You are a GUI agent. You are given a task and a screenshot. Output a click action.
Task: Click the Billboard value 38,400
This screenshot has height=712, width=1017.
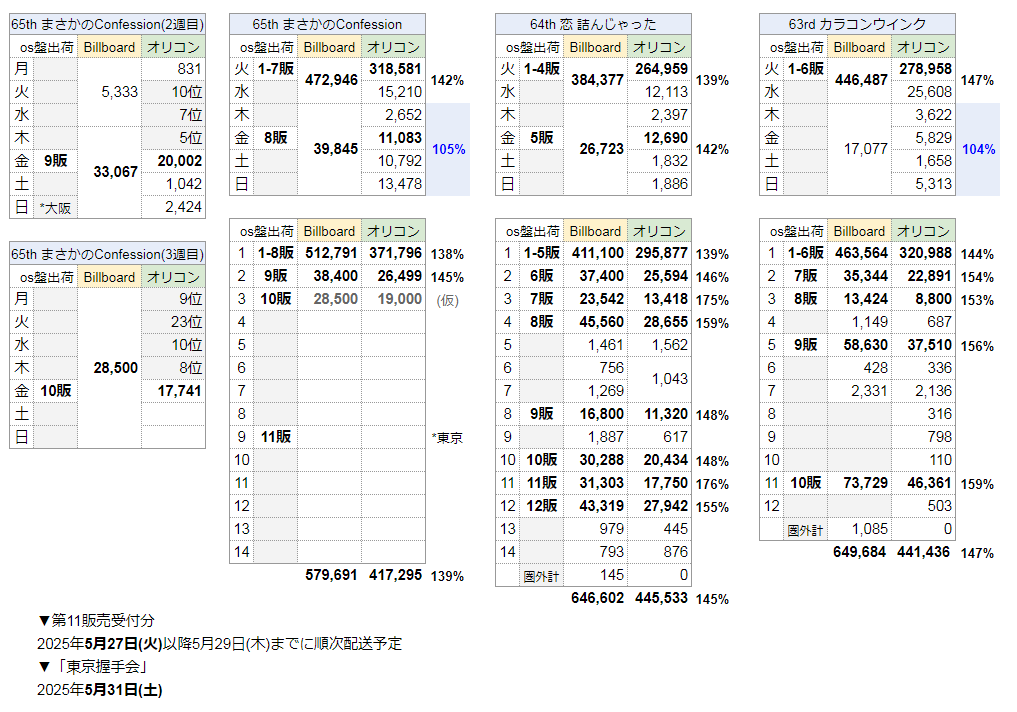pos(335,276)
